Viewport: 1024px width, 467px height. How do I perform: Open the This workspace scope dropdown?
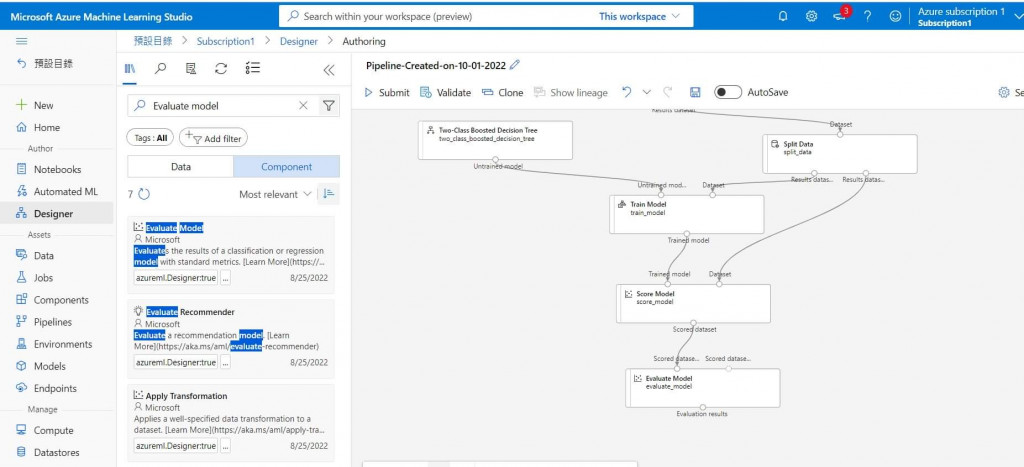click(x=639, y=16)
